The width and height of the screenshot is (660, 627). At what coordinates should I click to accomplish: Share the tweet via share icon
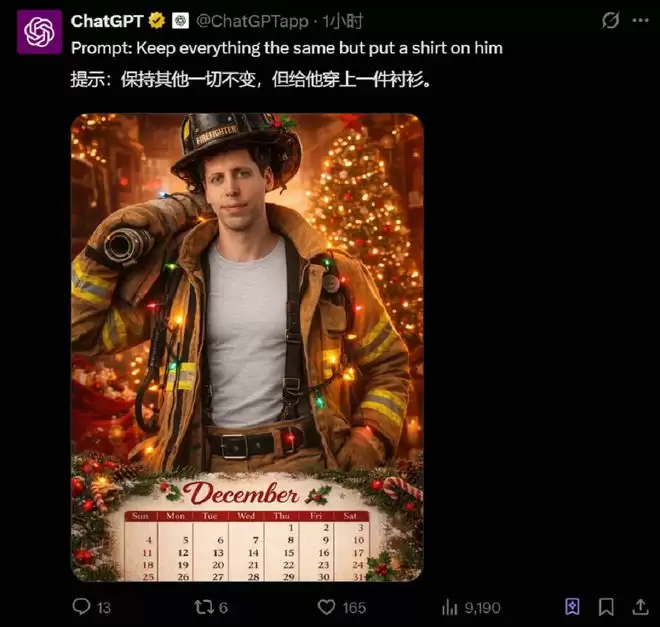(637, 607)
